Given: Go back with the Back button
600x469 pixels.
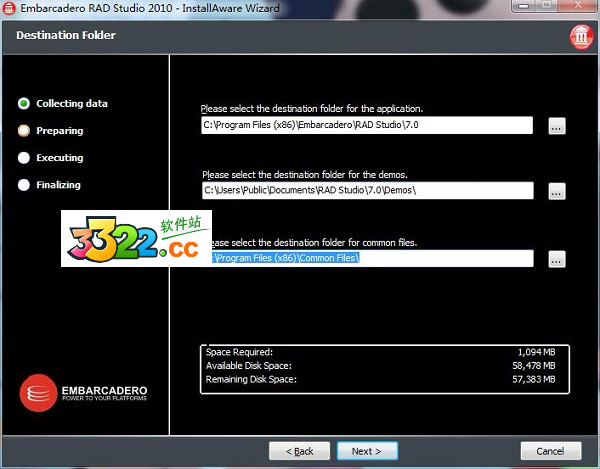Looking at the screenshot, I should pyautogui.click(x=299, y=451).
